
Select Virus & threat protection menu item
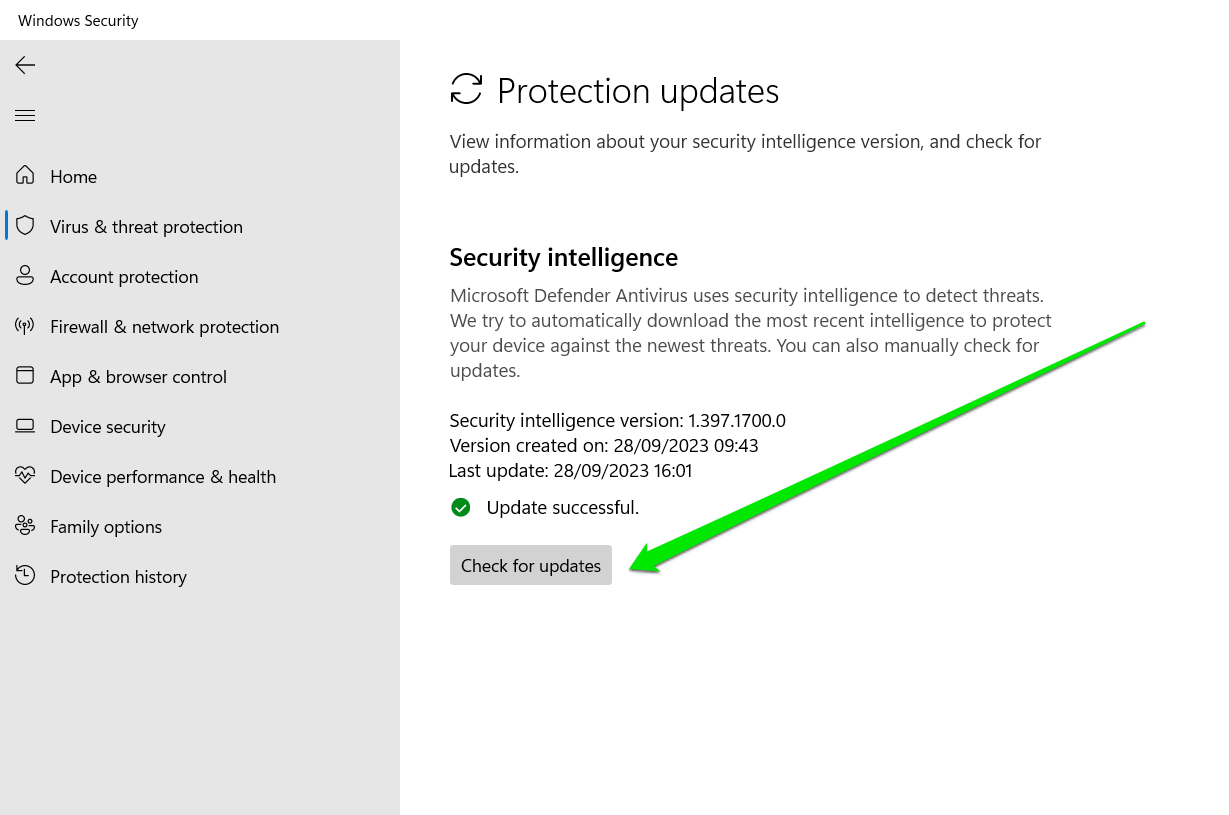(x=146, y=227)
